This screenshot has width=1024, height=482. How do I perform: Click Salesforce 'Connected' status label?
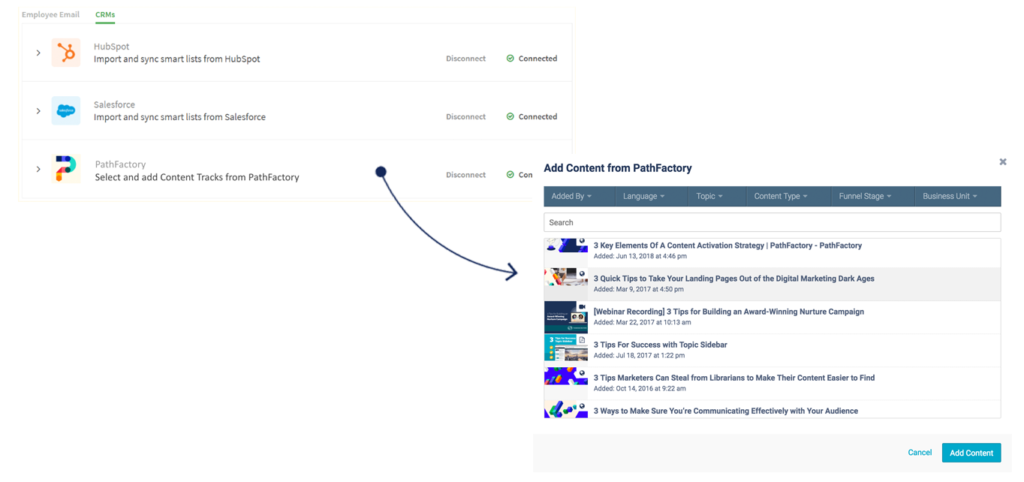(x=537, y=116)
